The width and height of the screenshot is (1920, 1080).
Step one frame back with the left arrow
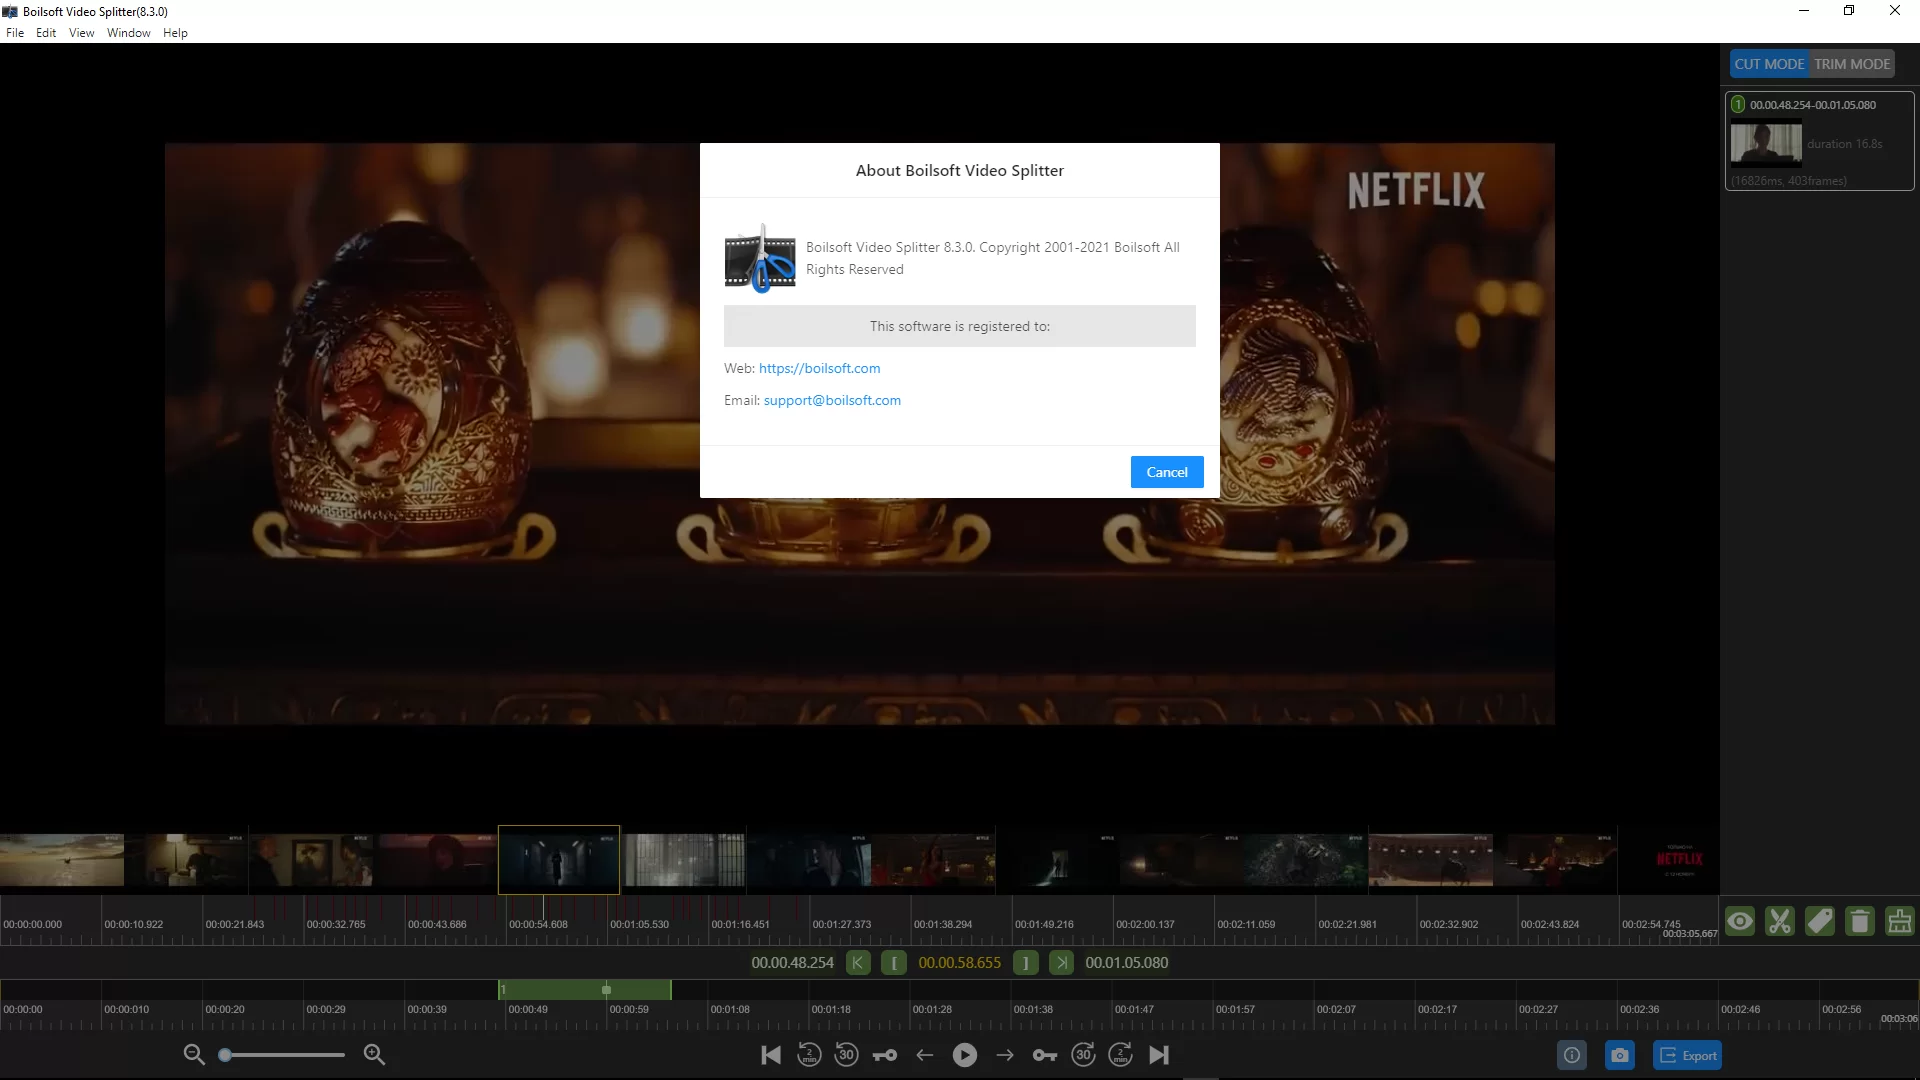point(925,1055)
